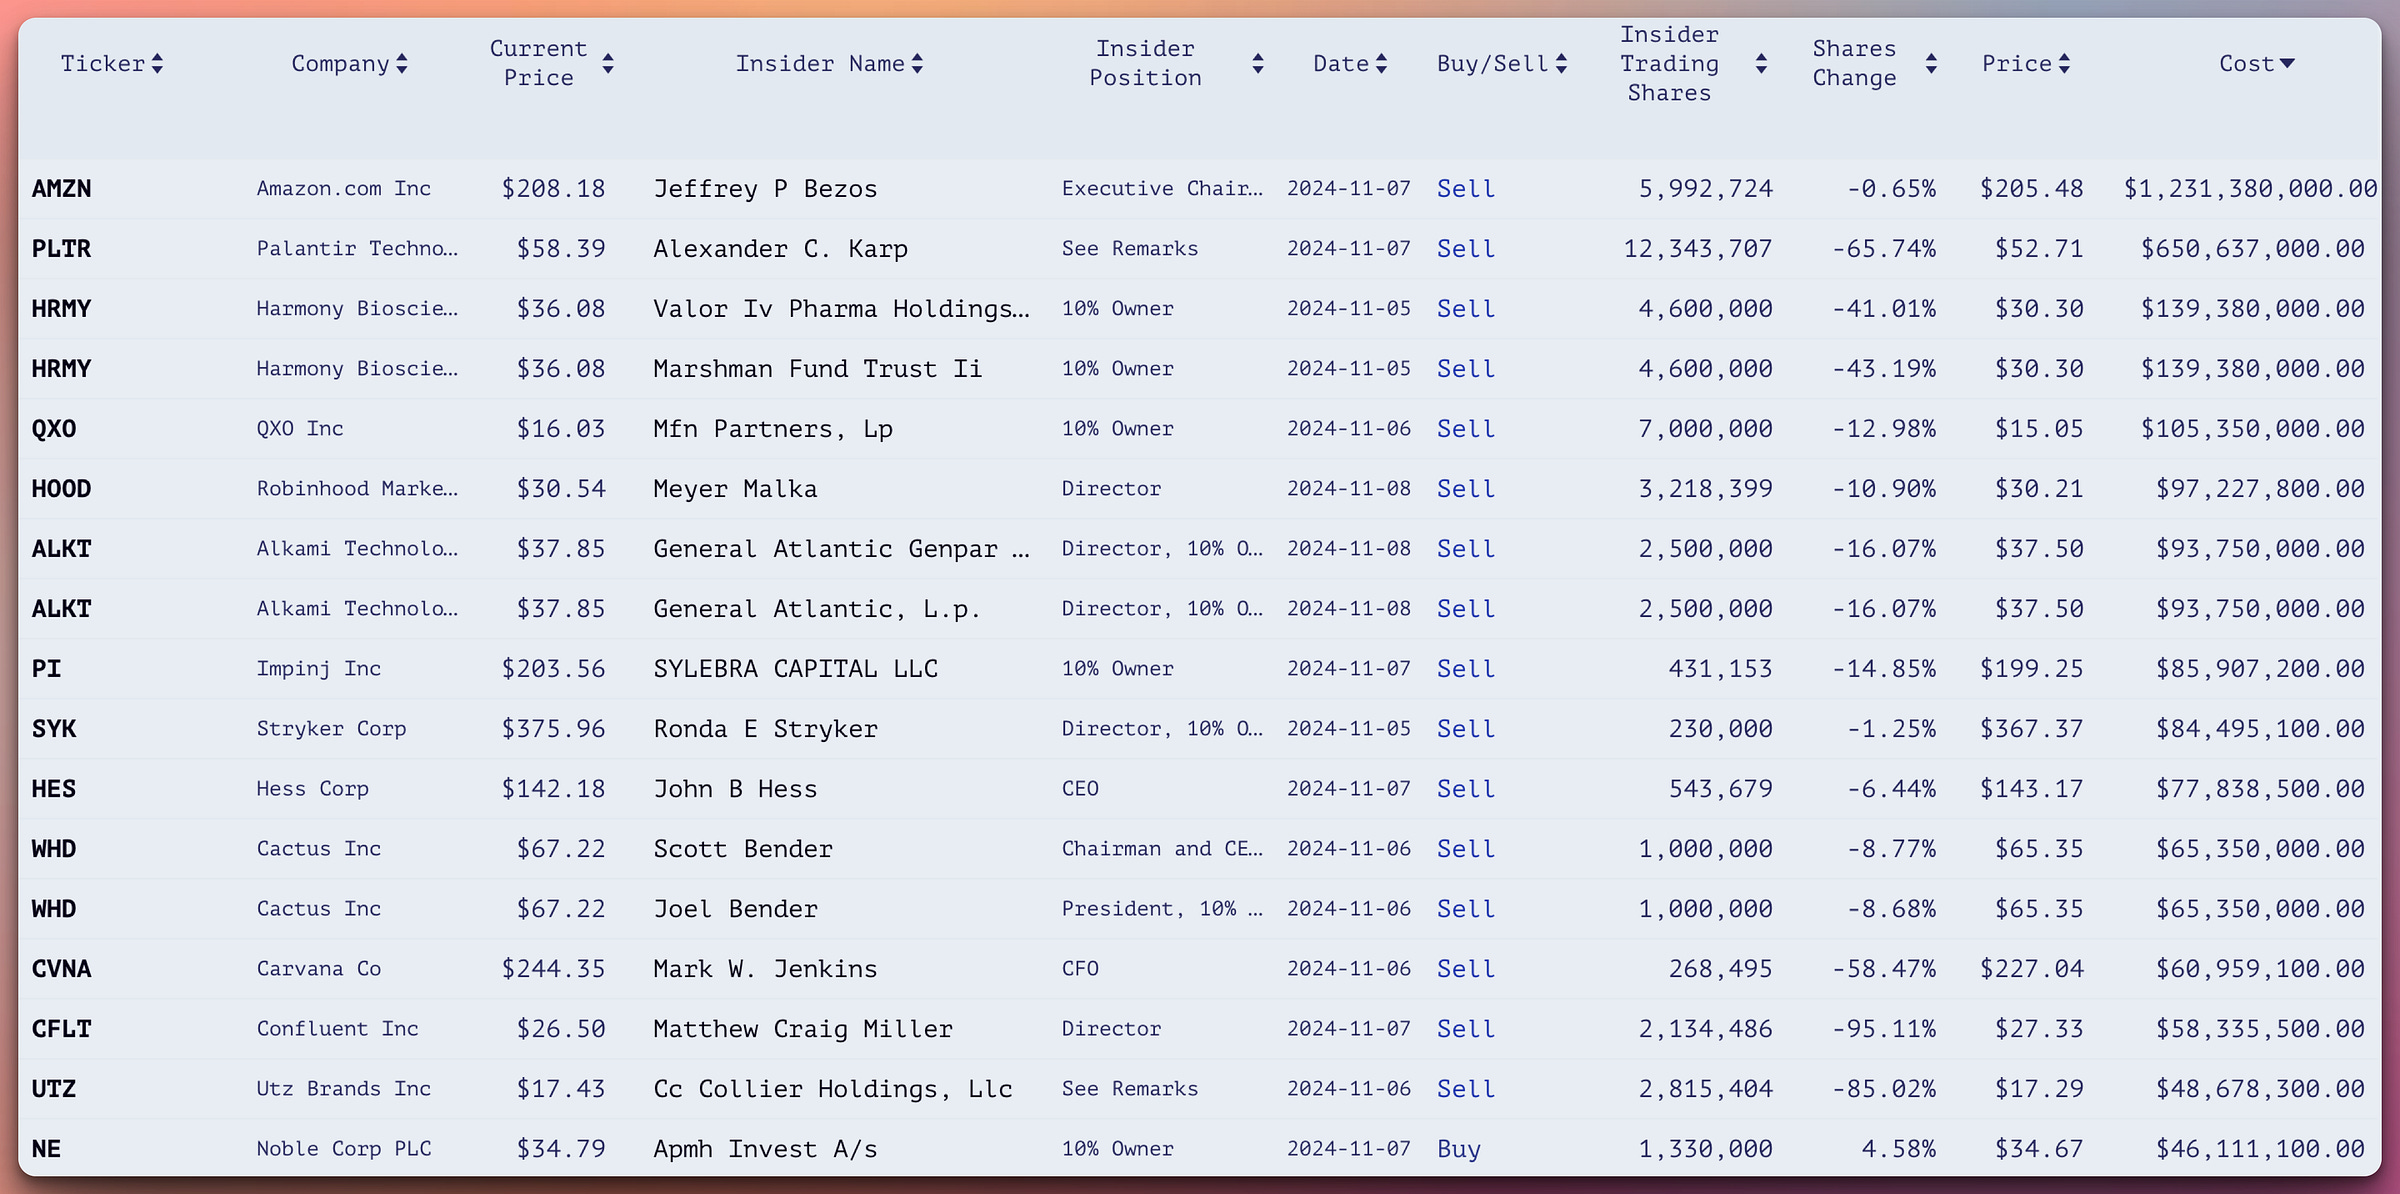Sort by Price column arrows

pyautogui.click(x=2065, y=64)
